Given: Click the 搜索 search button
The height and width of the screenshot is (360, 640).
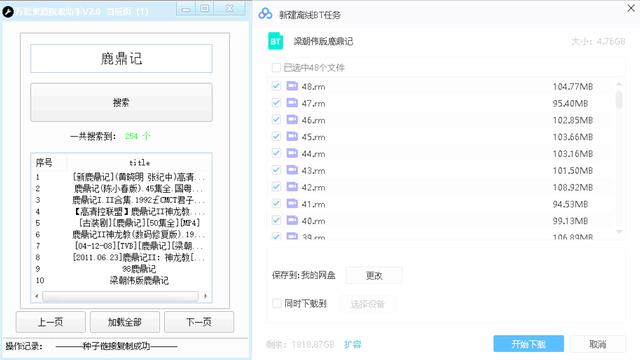Looking at the screenshot, I should (x=121, y=102).
